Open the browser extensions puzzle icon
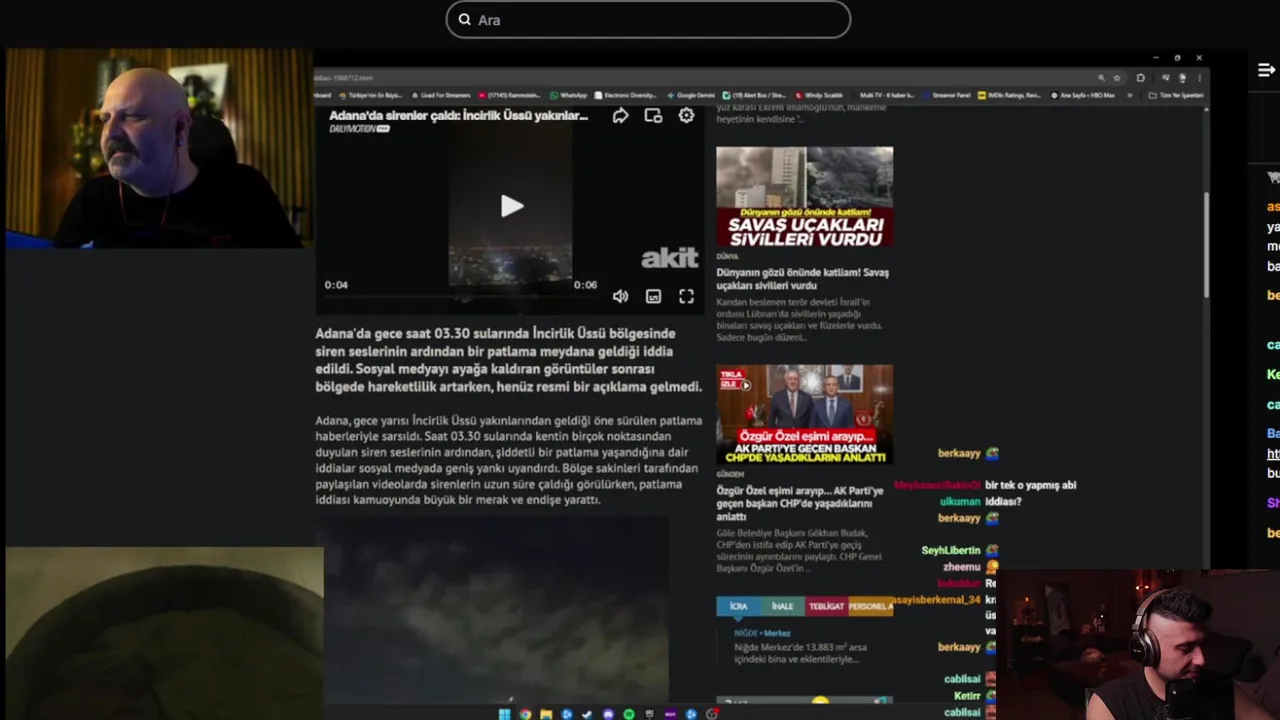This screenshot has height=720, width=1280. [x=1140, y=78]
